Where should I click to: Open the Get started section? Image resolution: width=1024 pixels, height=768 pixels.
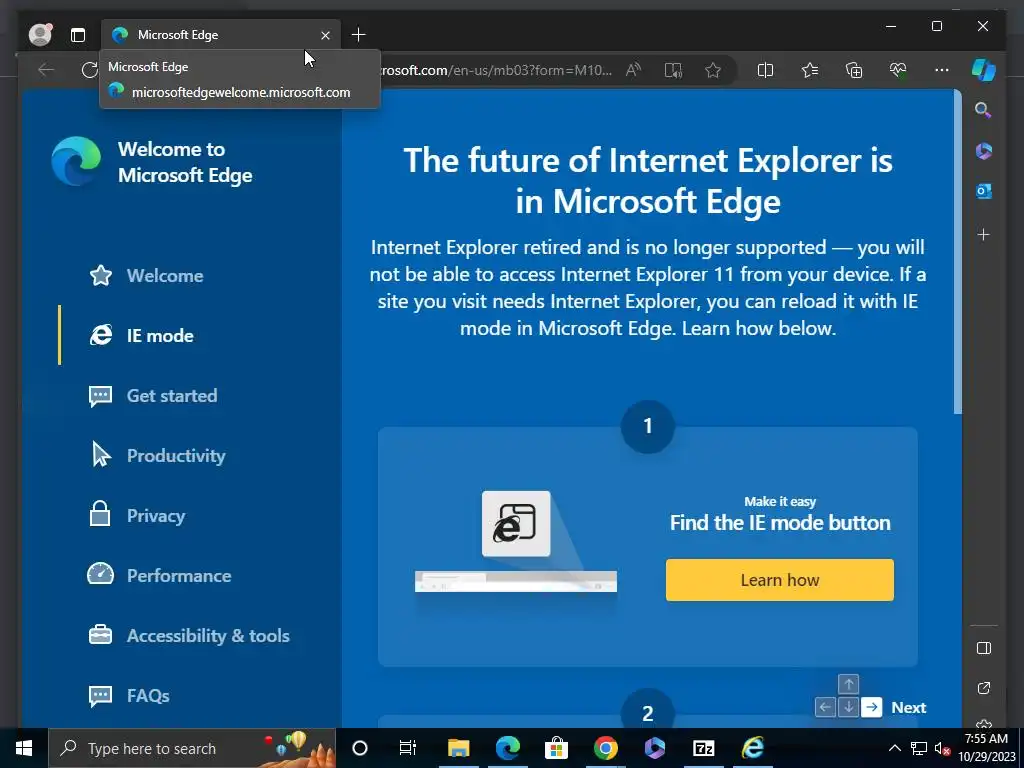[x=153, y=396]
